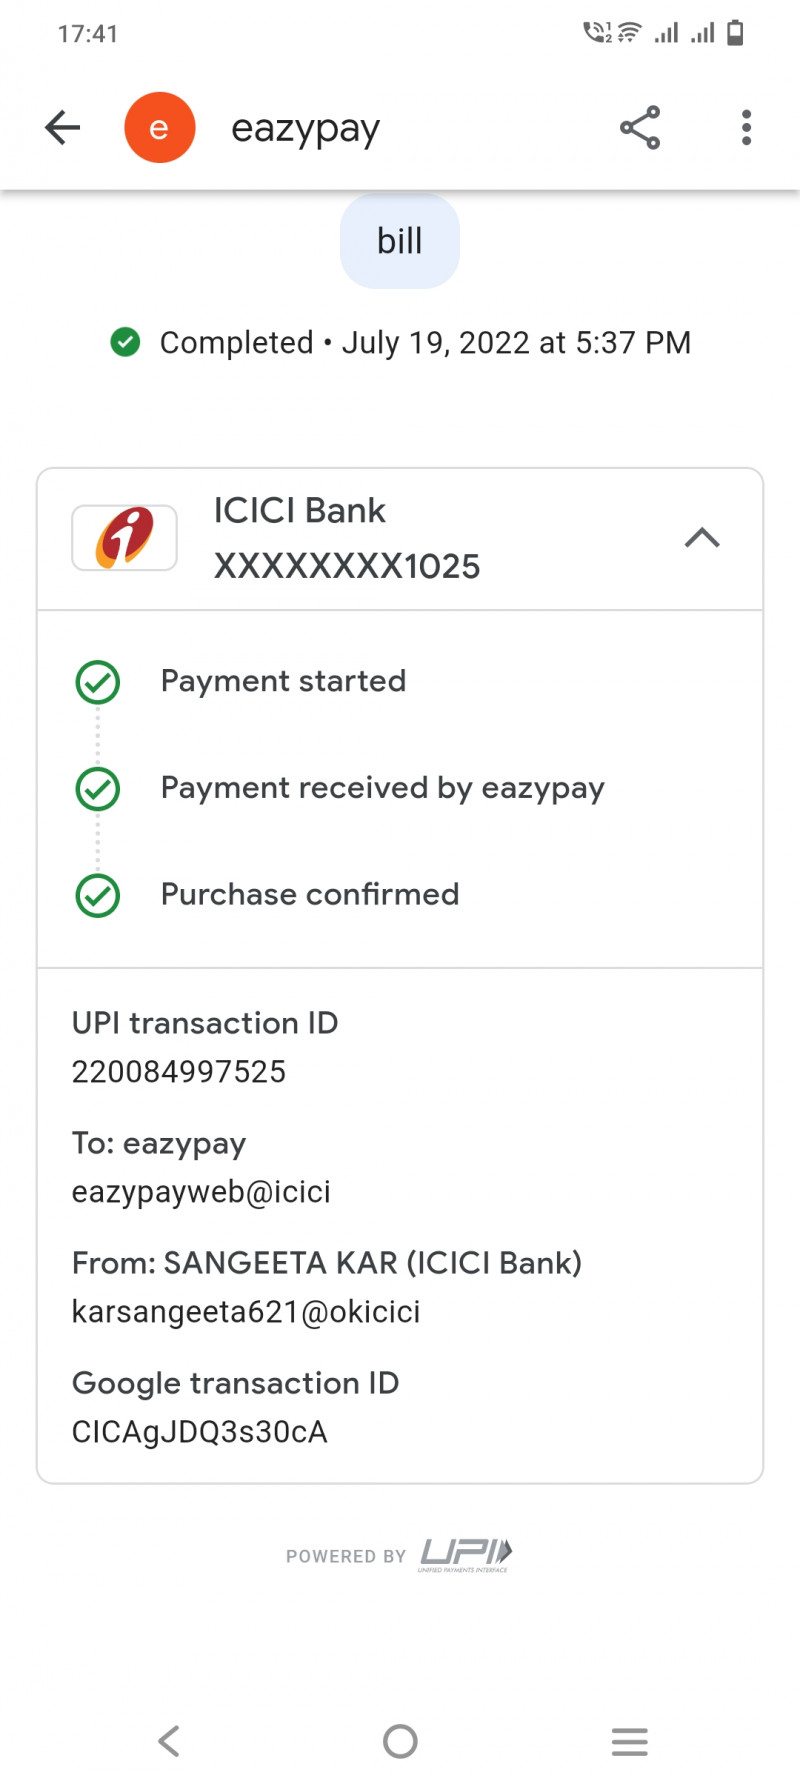
Task: Open the three-dot overflow menu
Action: 746,128
